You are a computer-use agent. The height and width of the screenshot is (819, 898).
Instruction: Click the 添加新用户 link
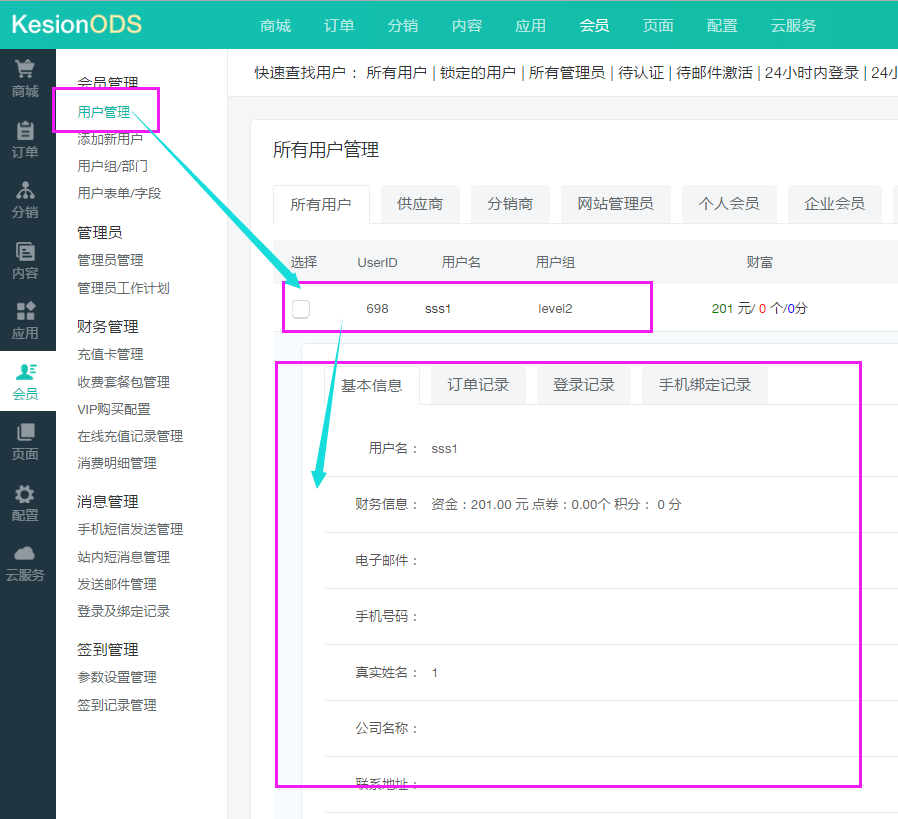point(110,139)
